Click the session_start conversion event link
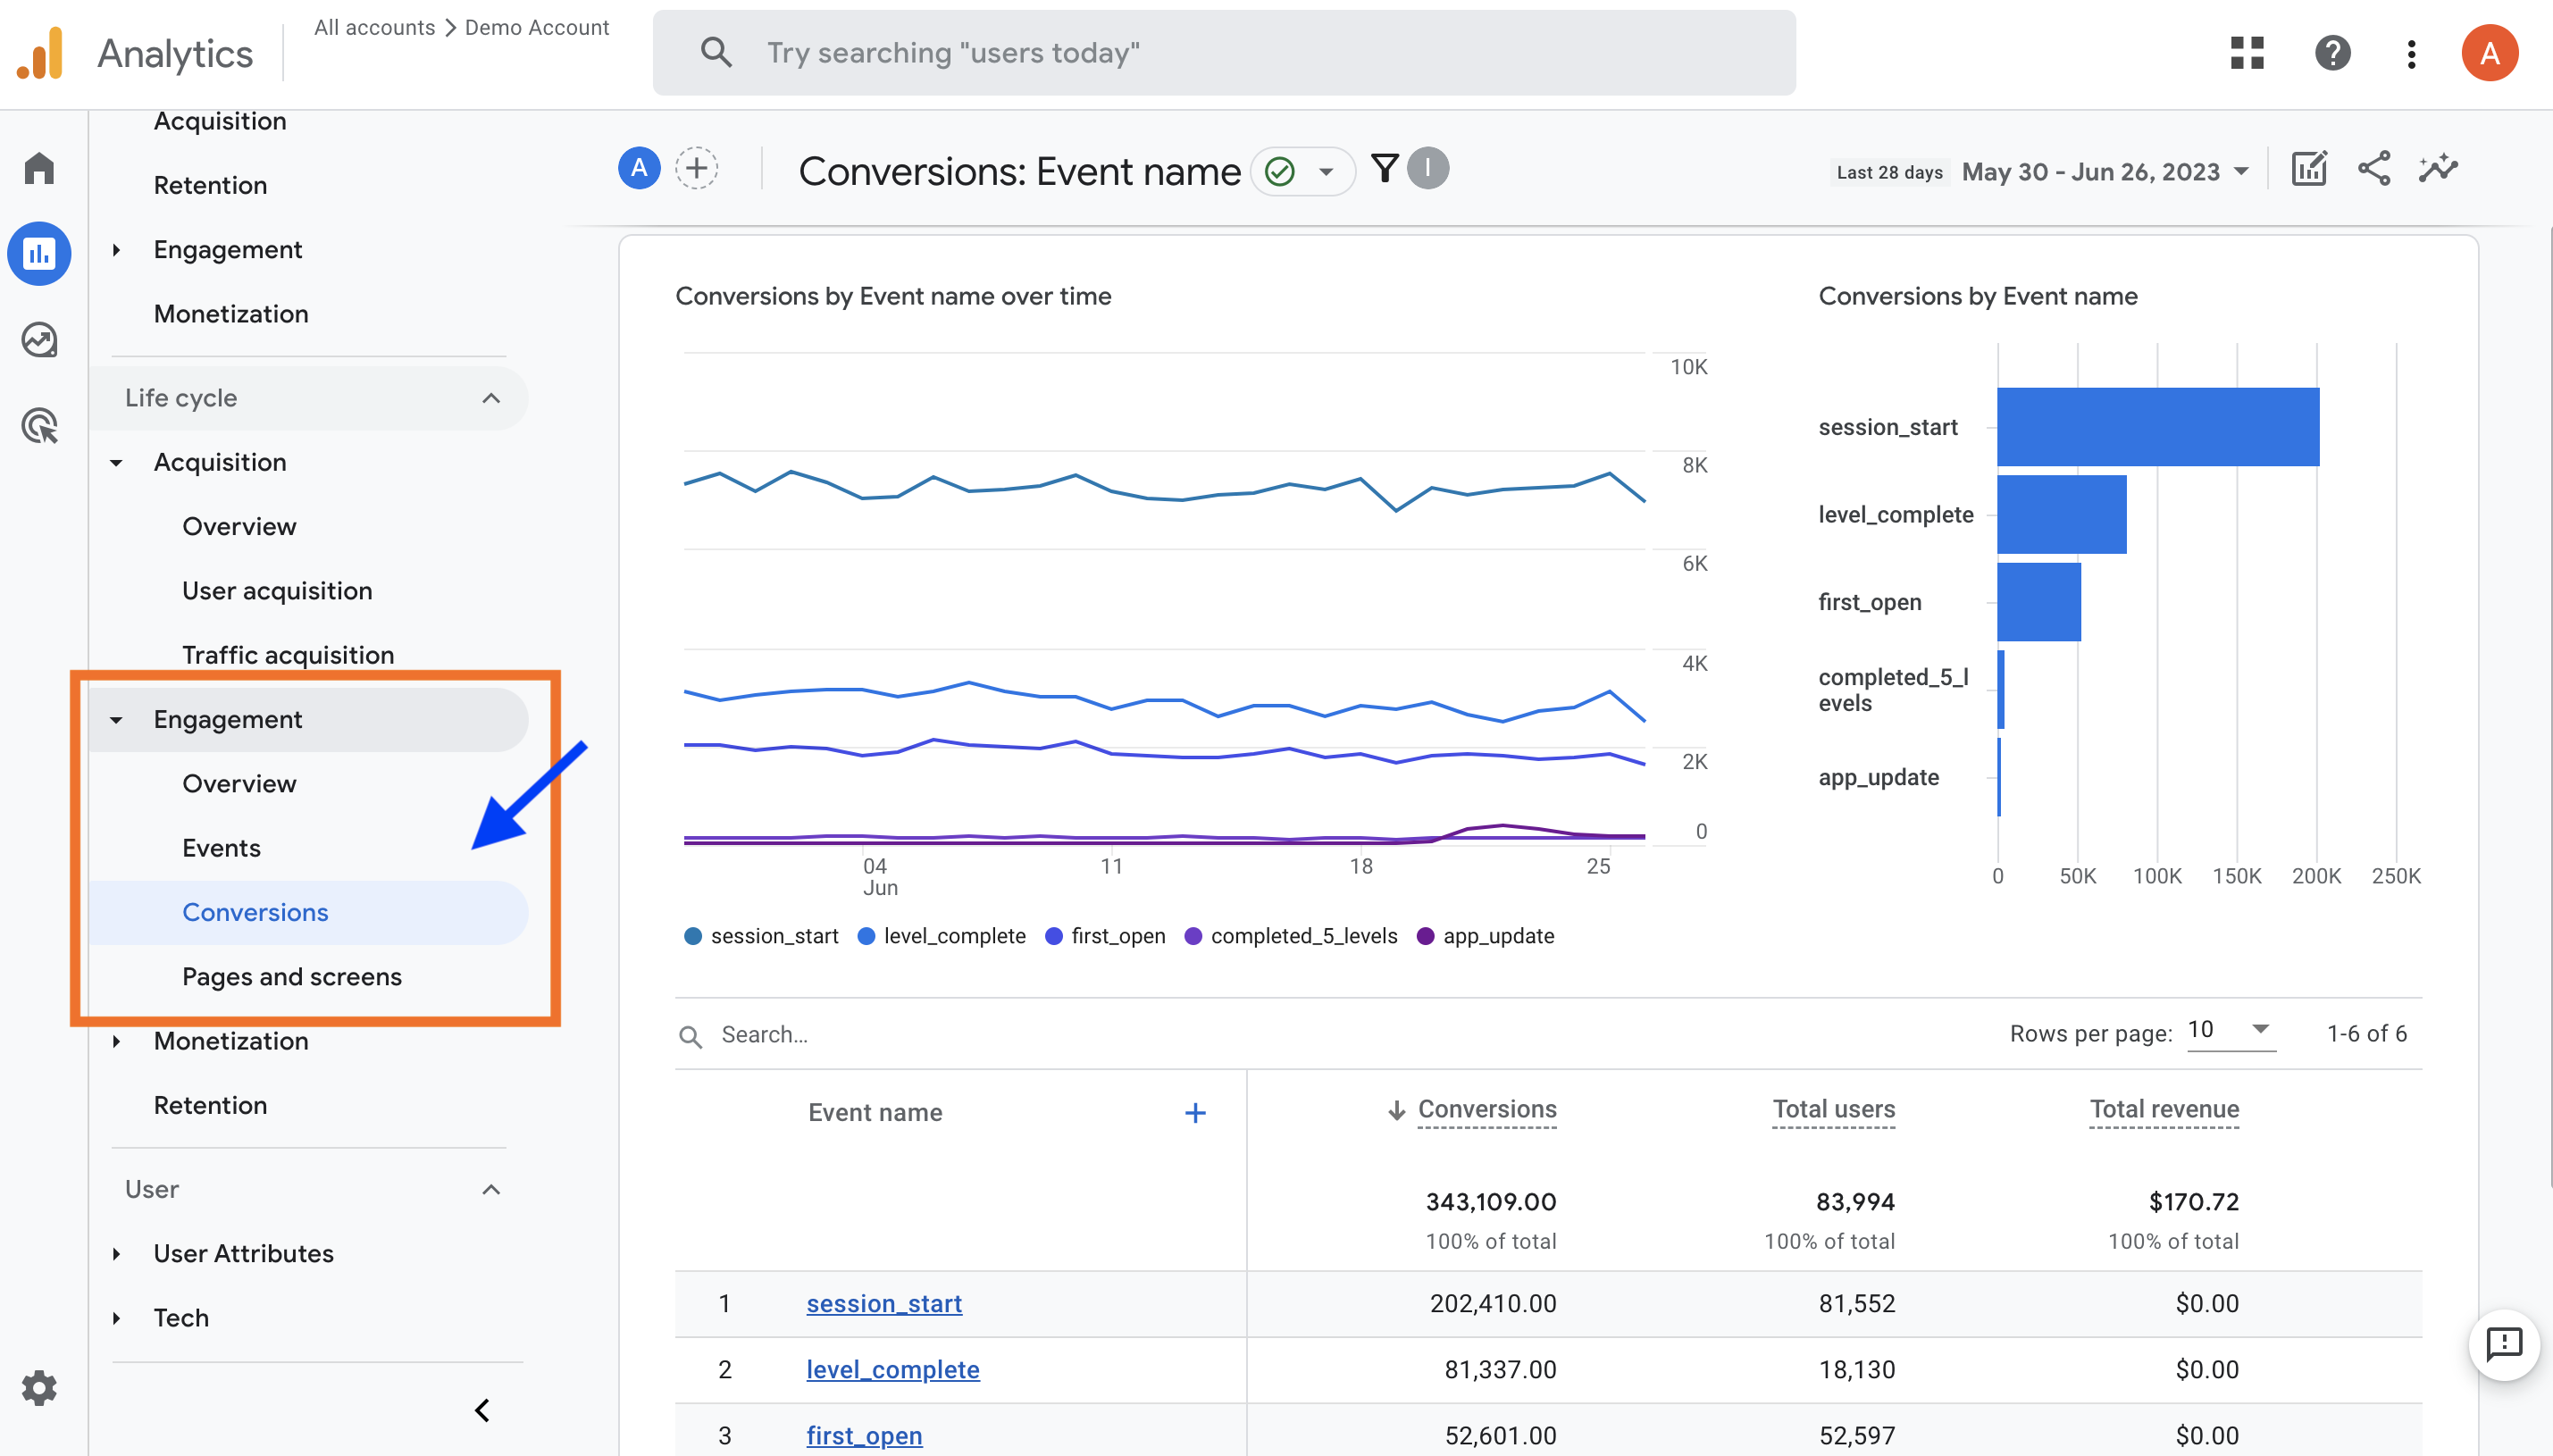This screenshot has width=2553, height=1456. [883, 1301]
